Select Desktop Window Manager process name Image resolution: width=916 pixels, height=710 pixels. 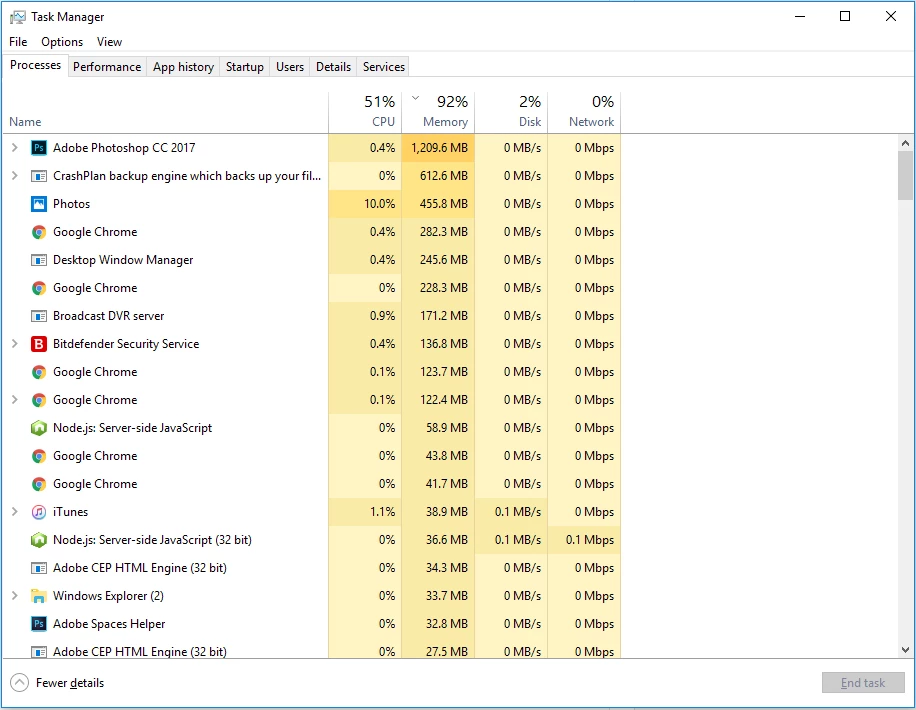(x=123, y=260)
